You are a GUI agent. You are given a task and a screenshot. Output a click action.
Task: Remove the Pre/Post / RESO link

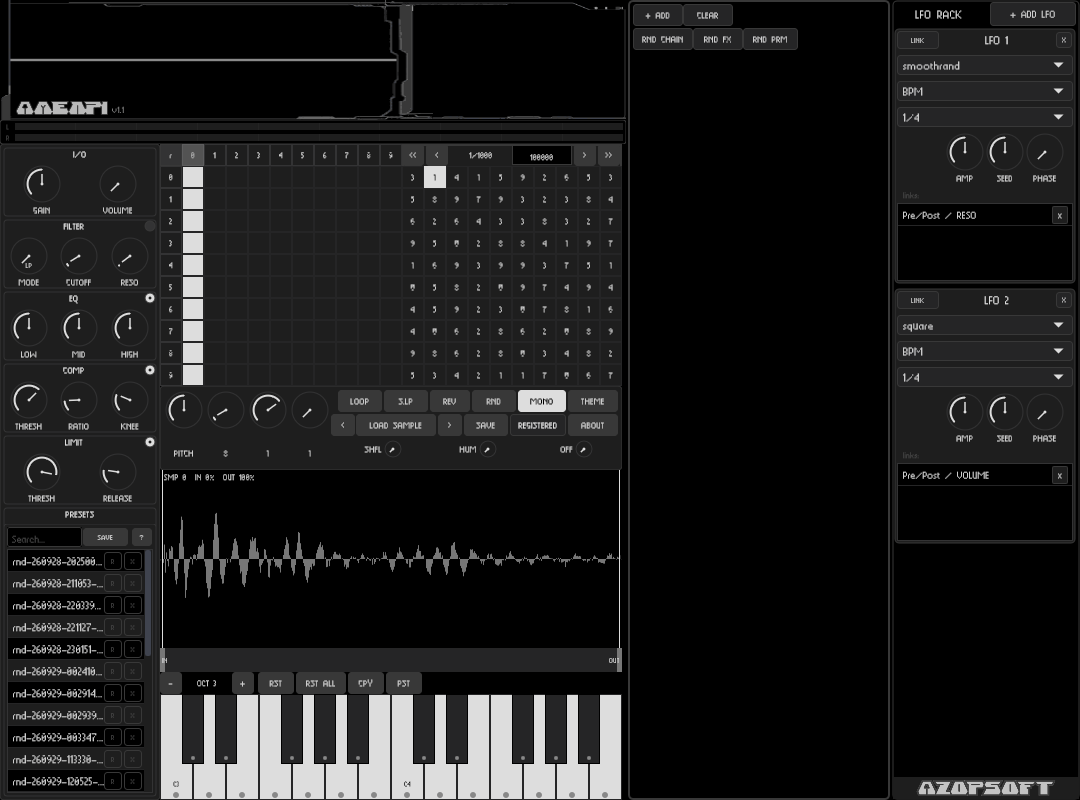click(1059, 216)
